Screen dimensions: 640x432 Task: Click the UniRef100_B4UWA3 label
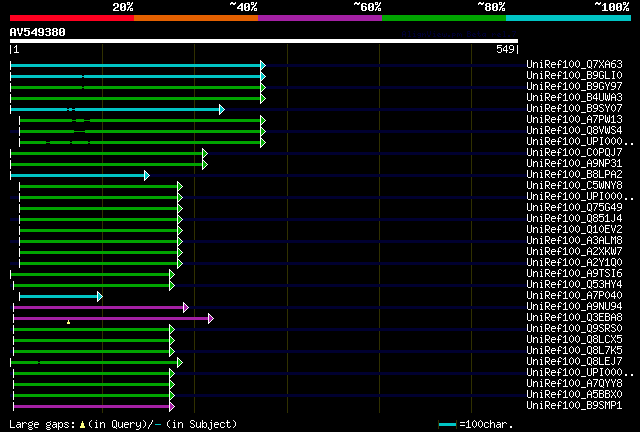574,98
